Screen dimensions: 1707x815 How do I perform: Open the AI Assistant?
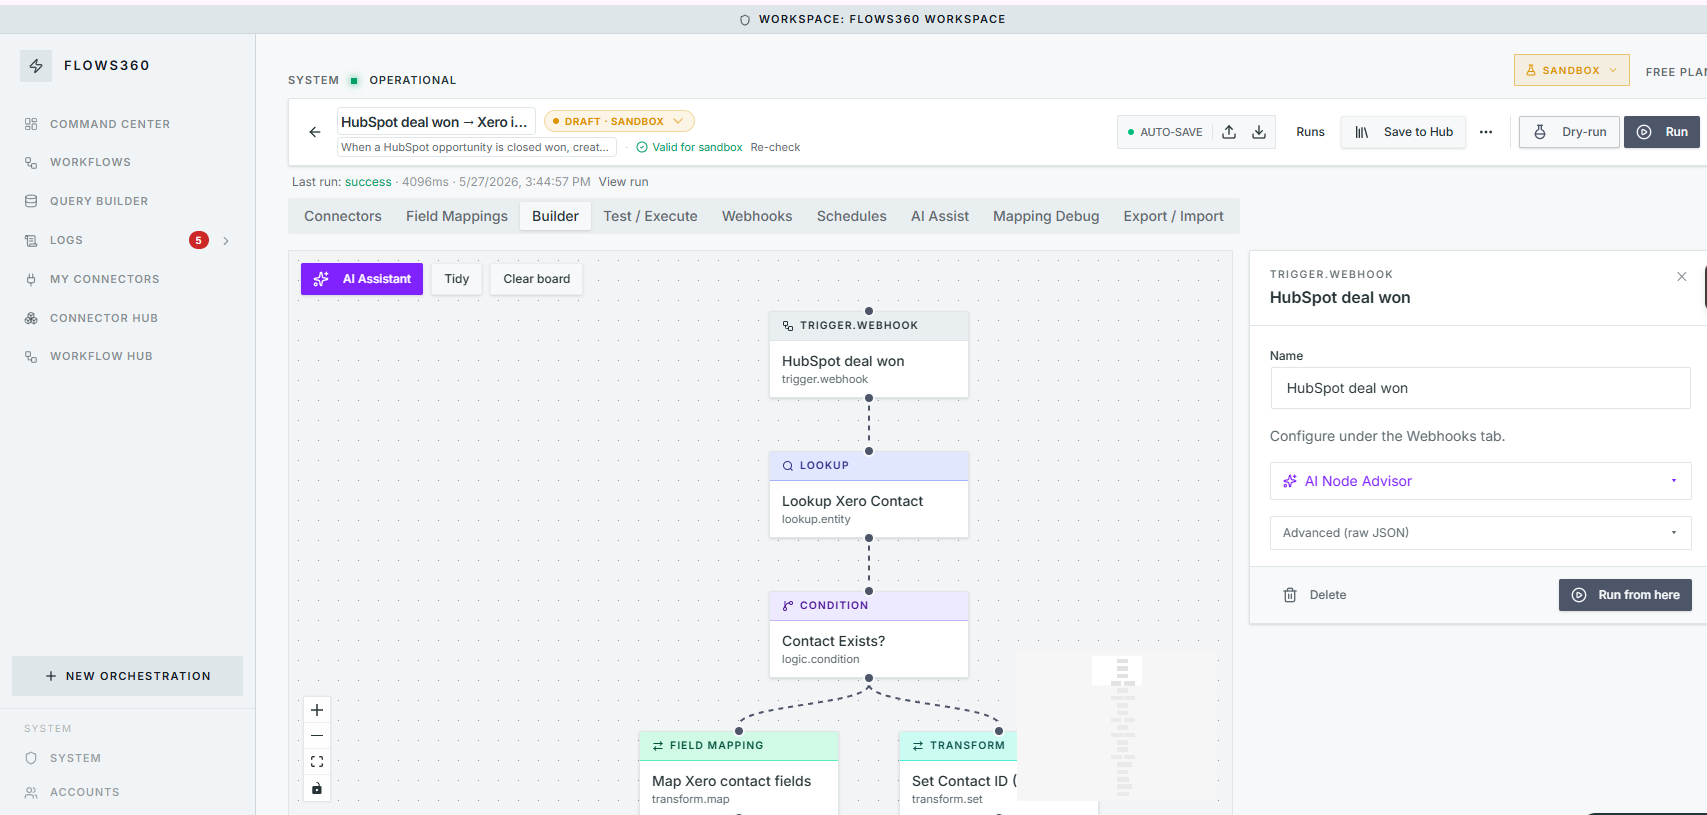[362, 279]
